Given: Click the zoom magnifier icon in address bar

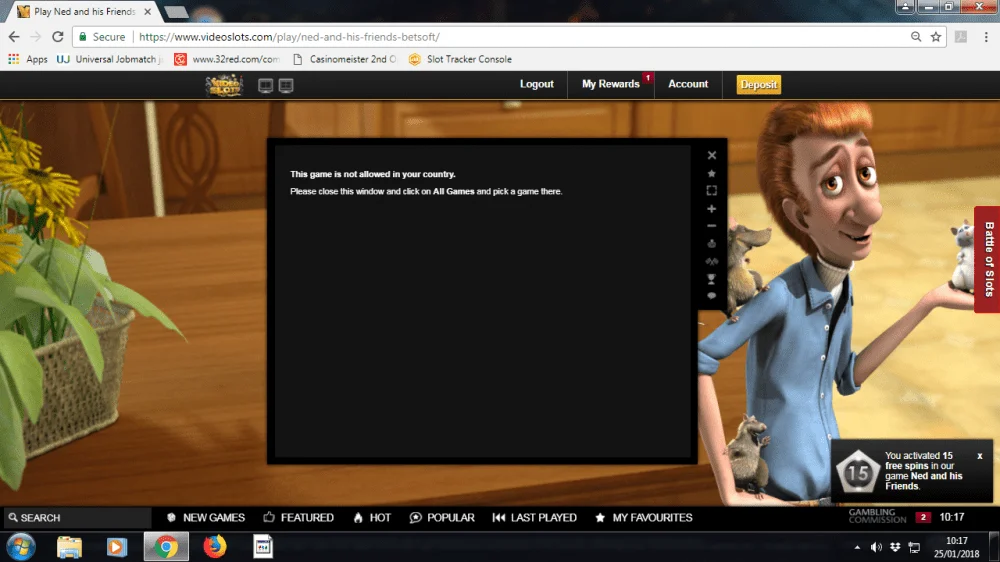Looking at the screenshot, I should 916,36.
